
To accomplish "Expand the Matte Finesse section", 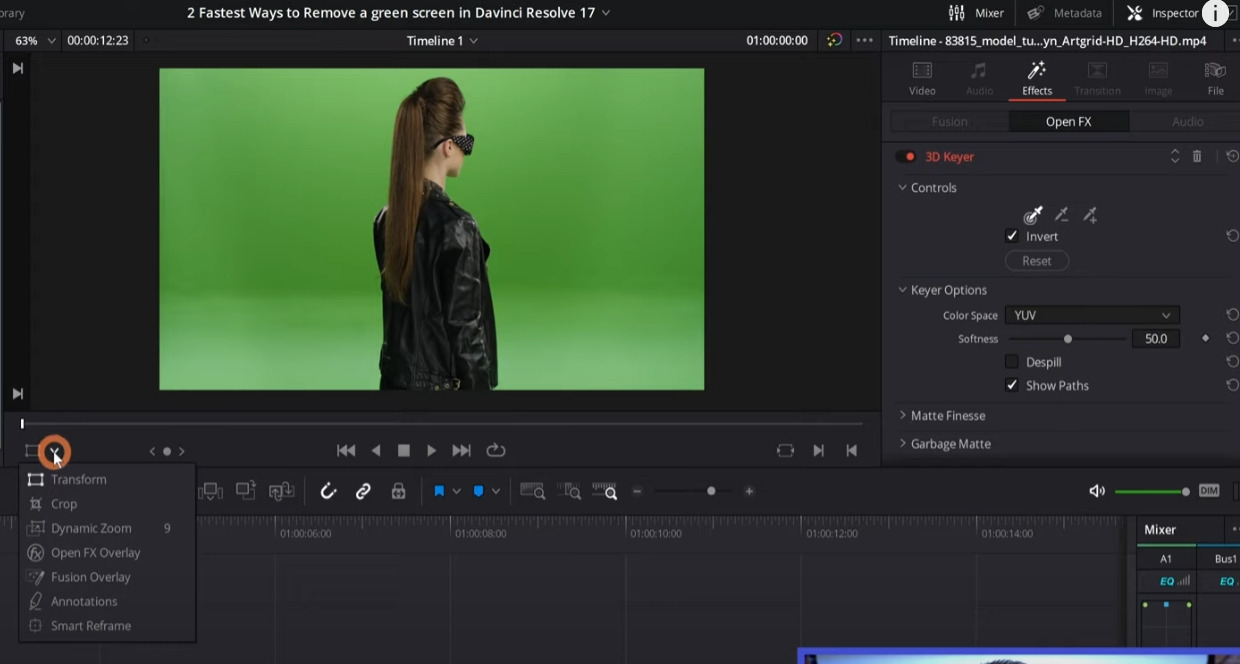I will (947, 416).
